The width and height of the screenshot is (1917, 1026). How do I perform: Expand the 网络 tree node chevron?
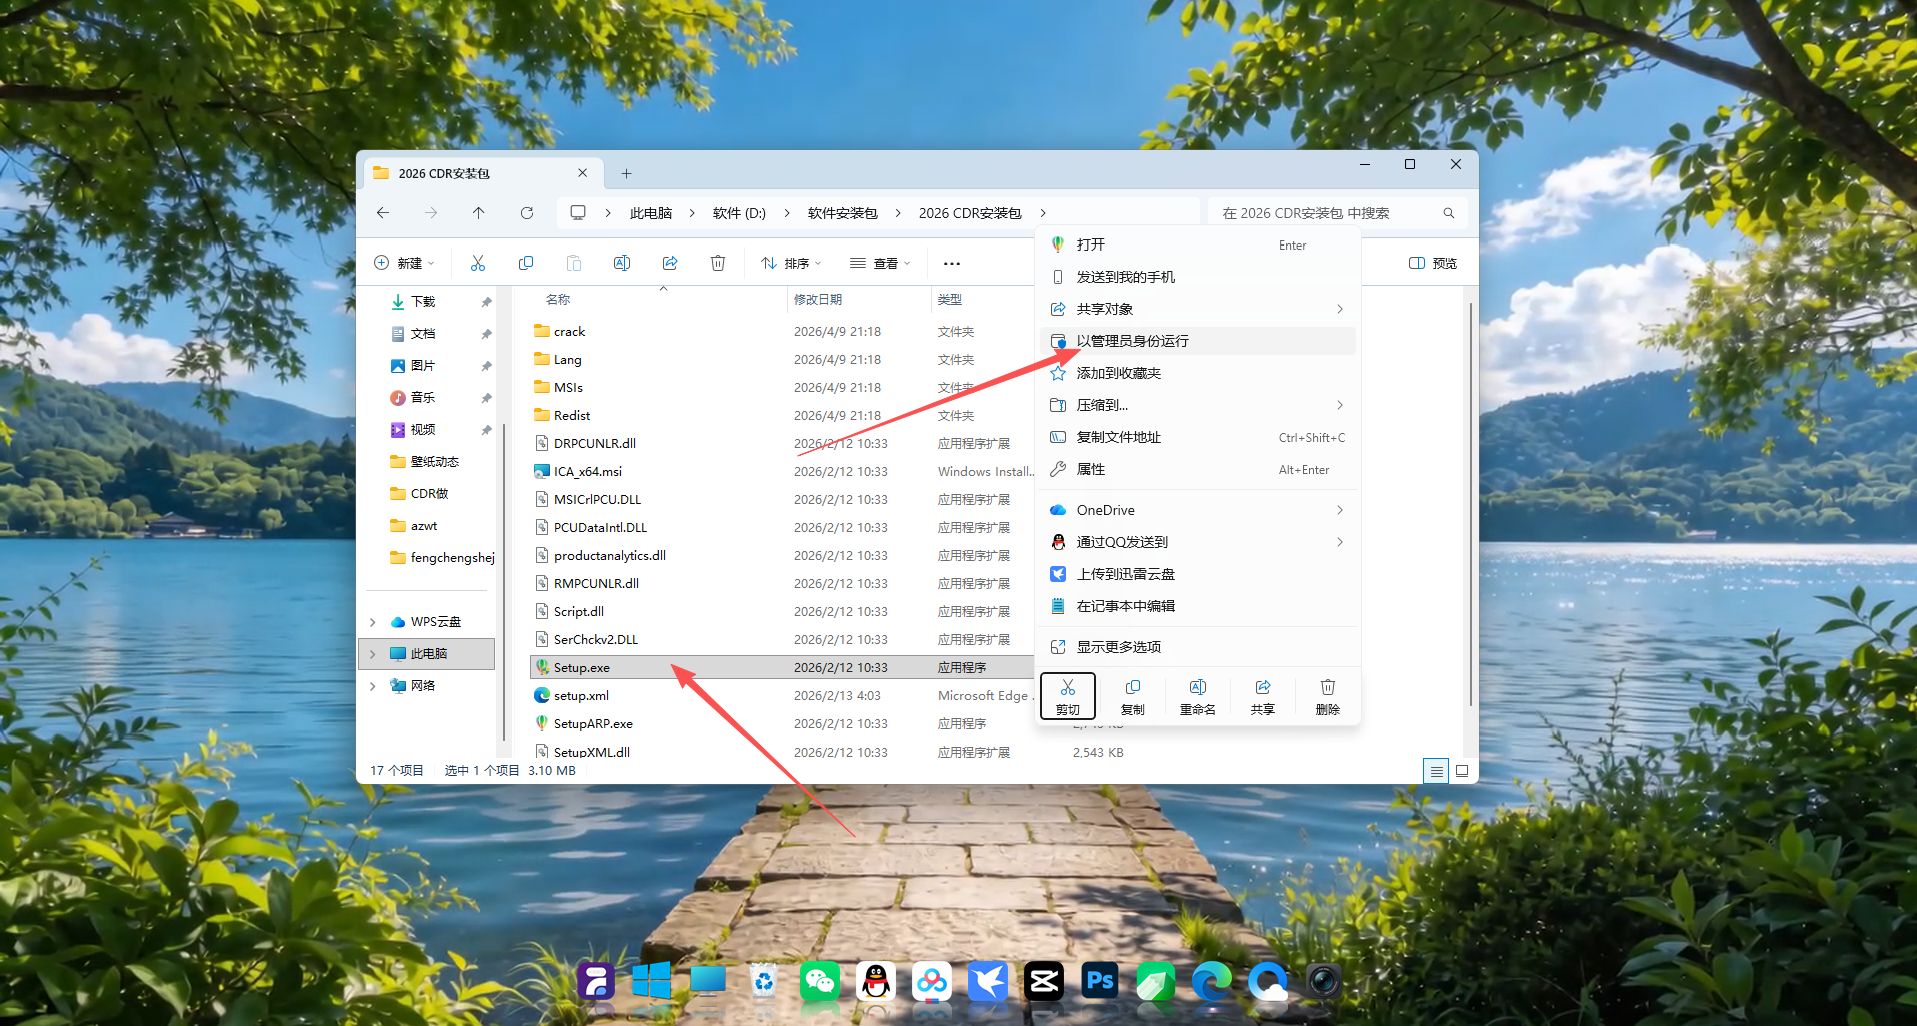pos(373,686)
